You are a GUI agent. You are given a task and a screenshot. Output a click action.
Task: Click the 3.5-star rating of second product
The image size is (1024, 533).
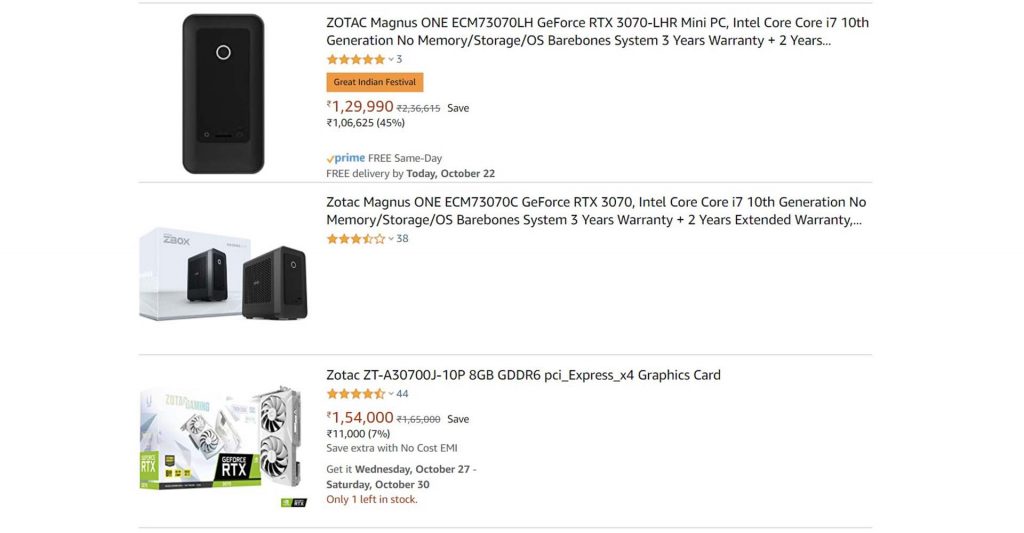[355, 239]
